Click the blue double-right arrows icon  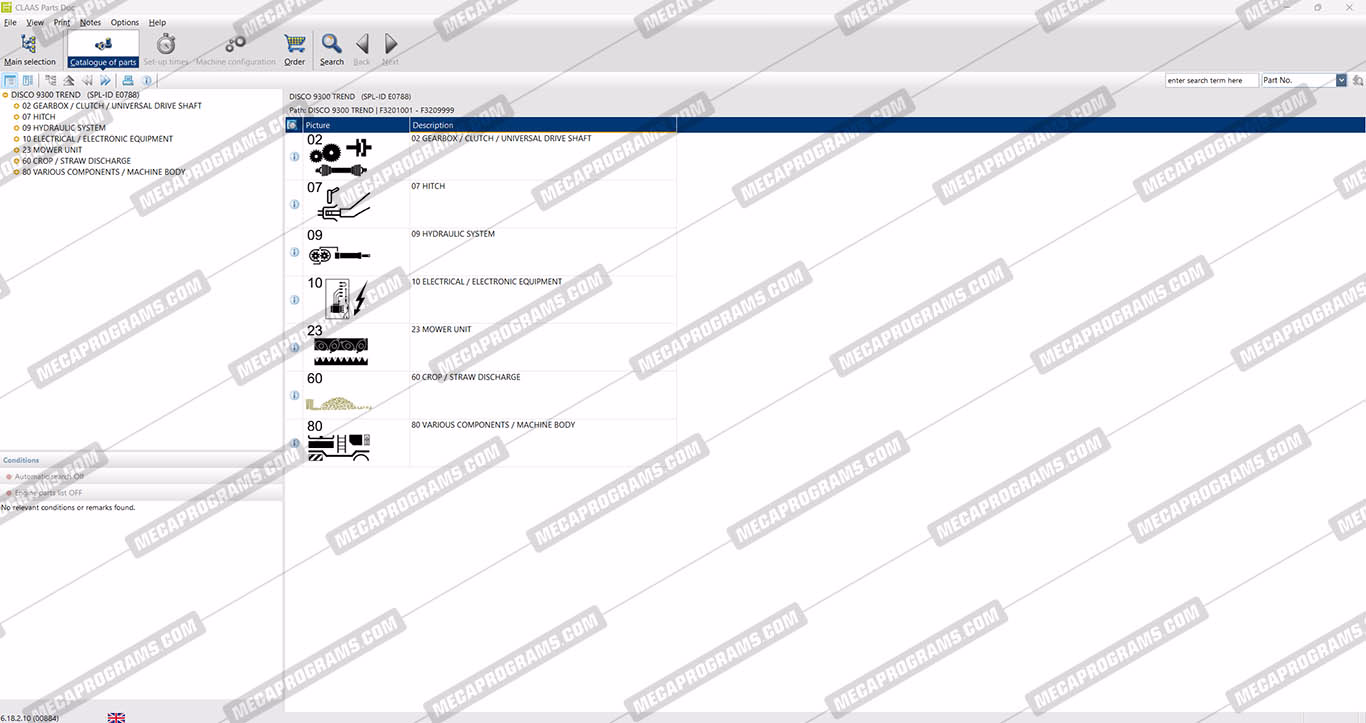pyautogui.click(x=105, y=80)
